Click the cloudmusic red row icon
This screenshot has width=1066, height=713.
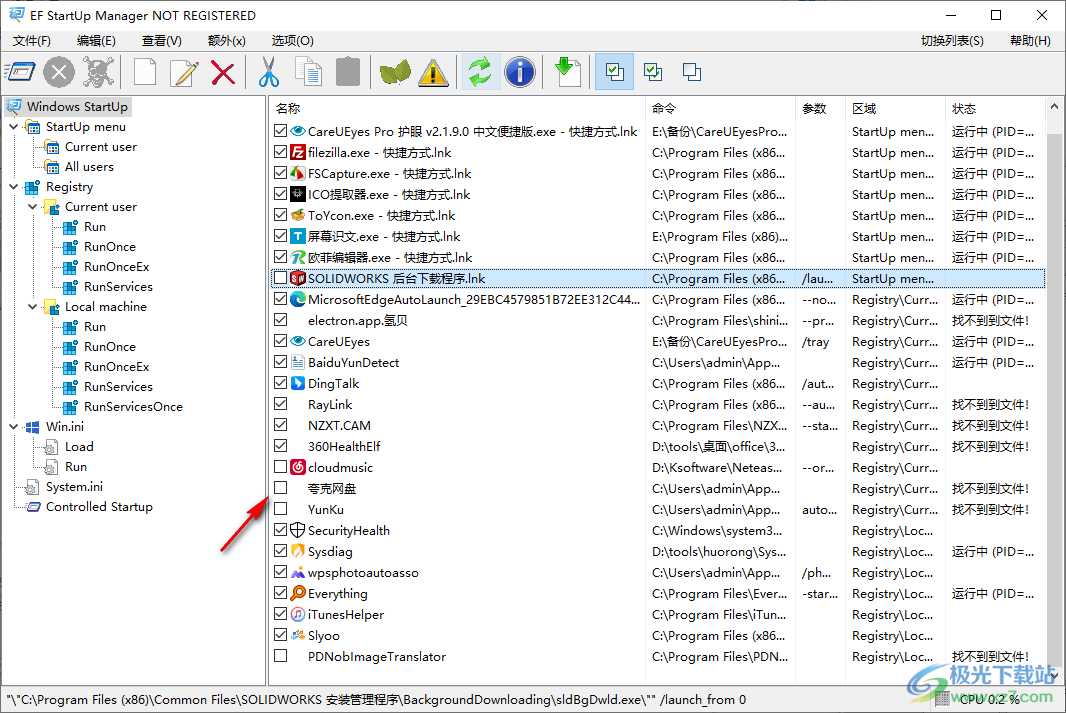(298, 467)
